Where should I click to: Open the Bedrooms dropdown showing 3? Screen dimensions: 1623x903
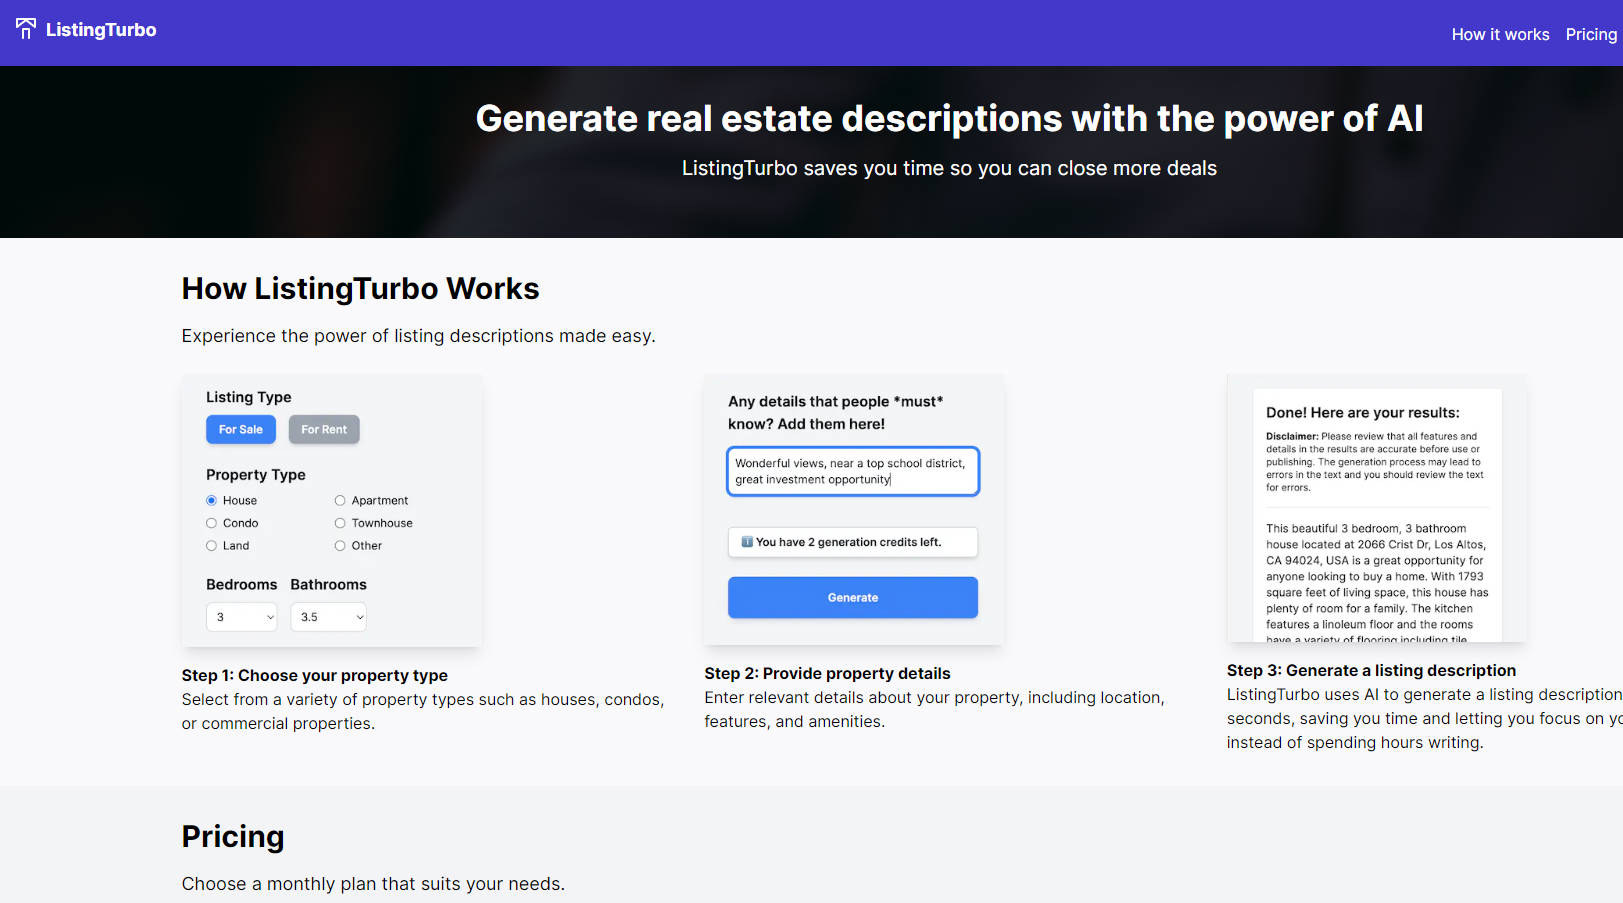(242, 617)
